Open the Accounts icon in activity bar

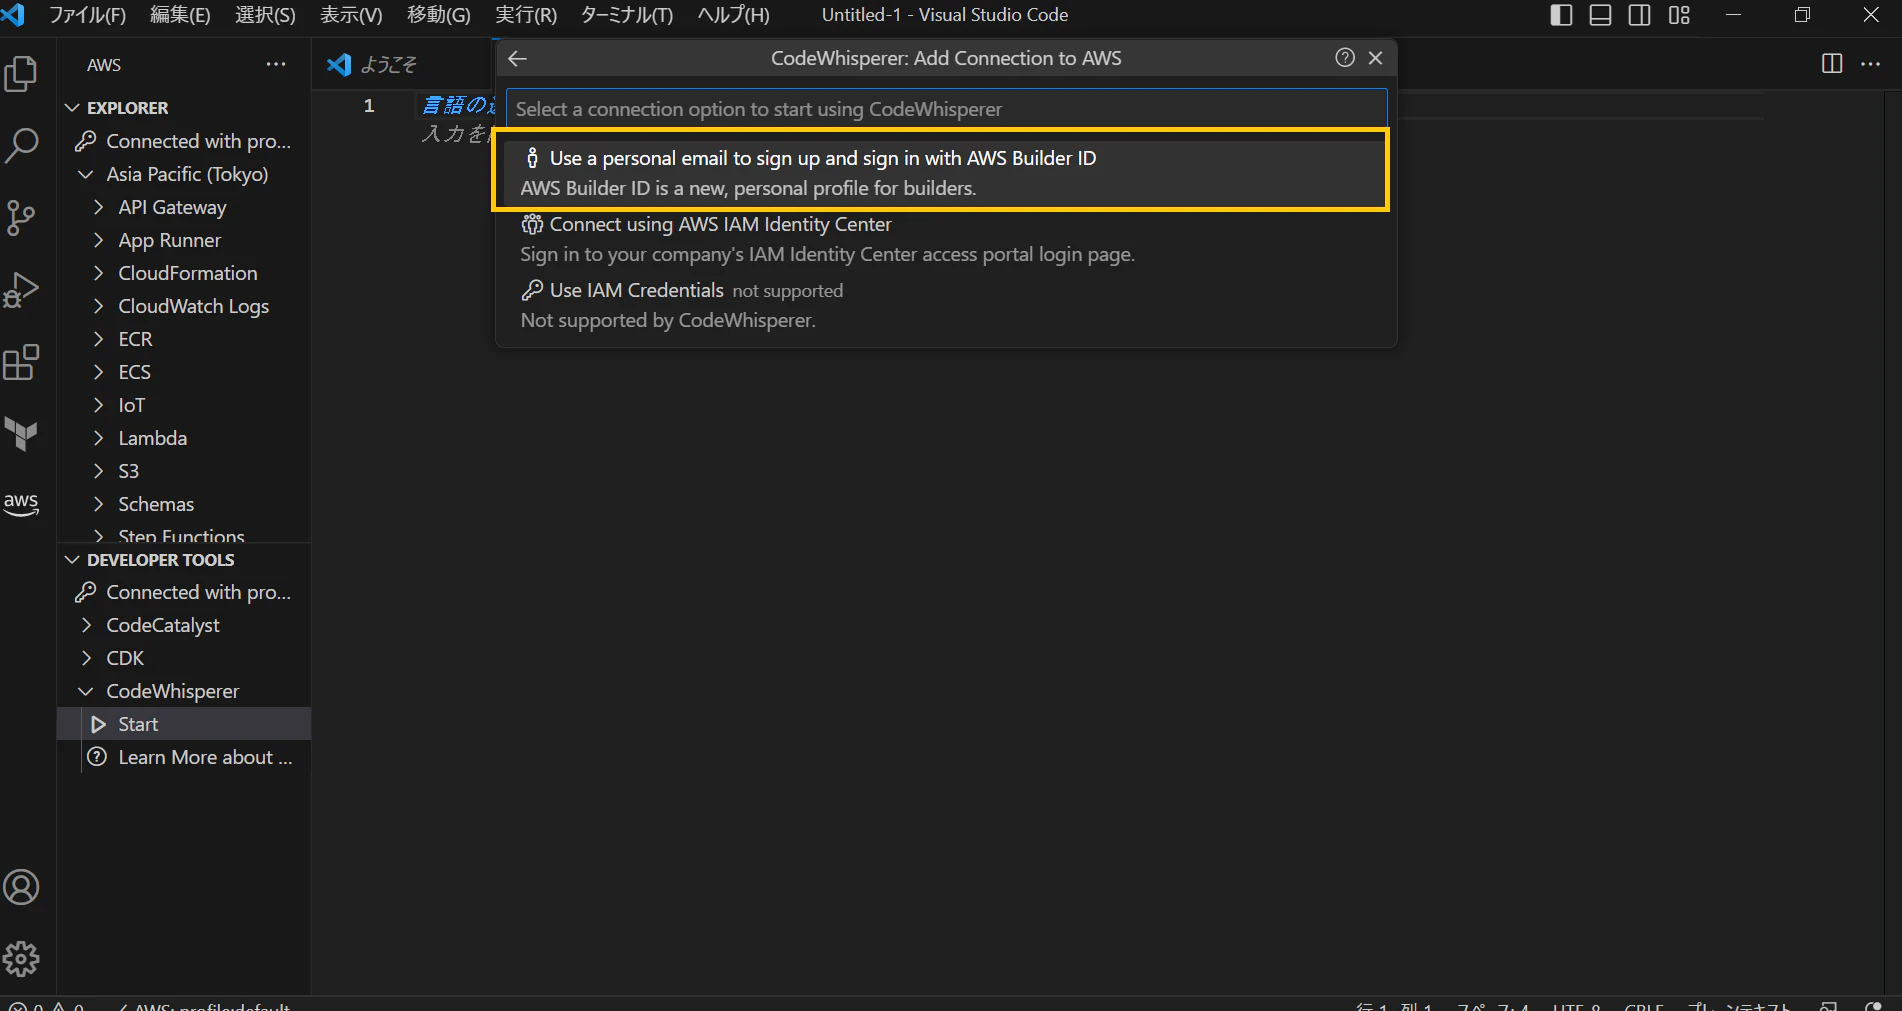tap(21, 887)
